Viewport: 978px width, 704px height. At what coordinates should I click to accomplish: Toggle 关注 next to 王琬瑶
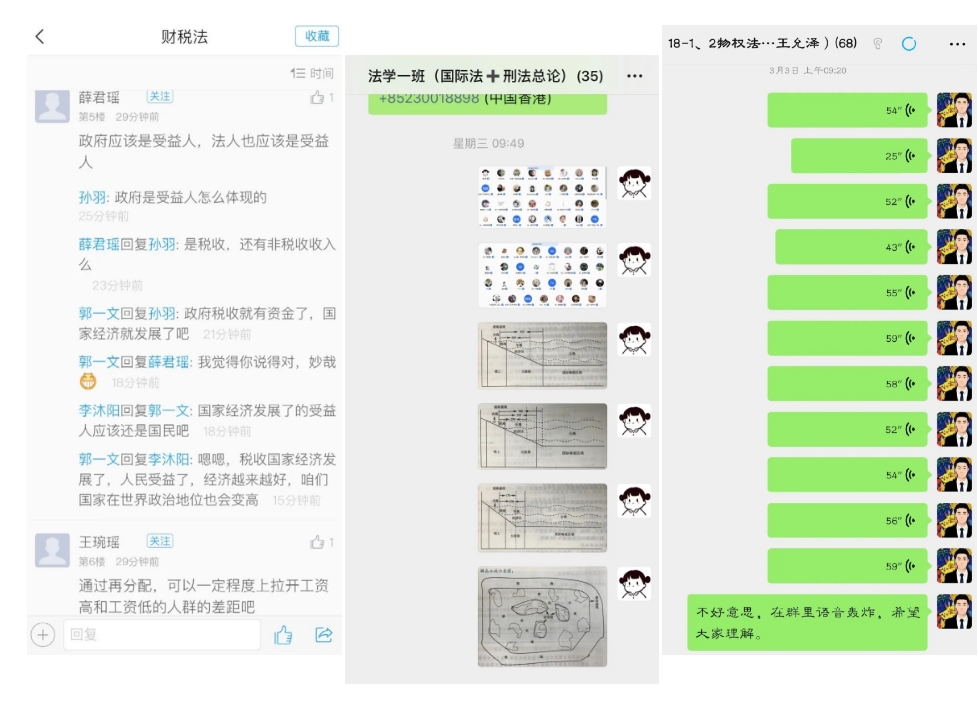[159, 541]
